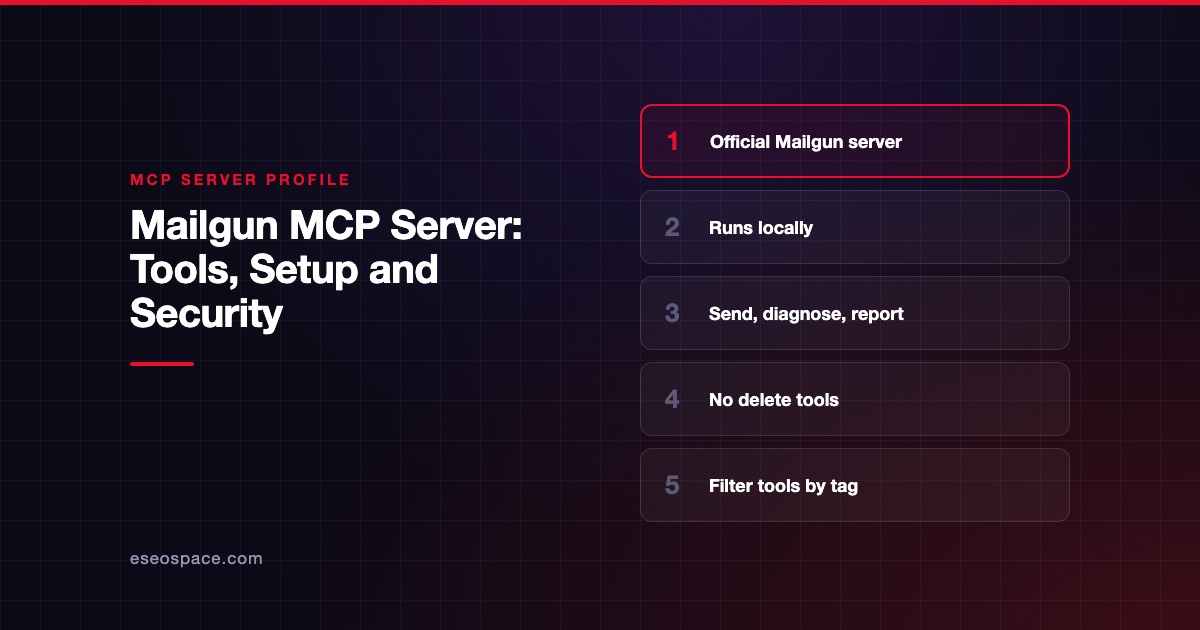
Task: Click the eseospace.com site text
Action: [x=196, y=559]
